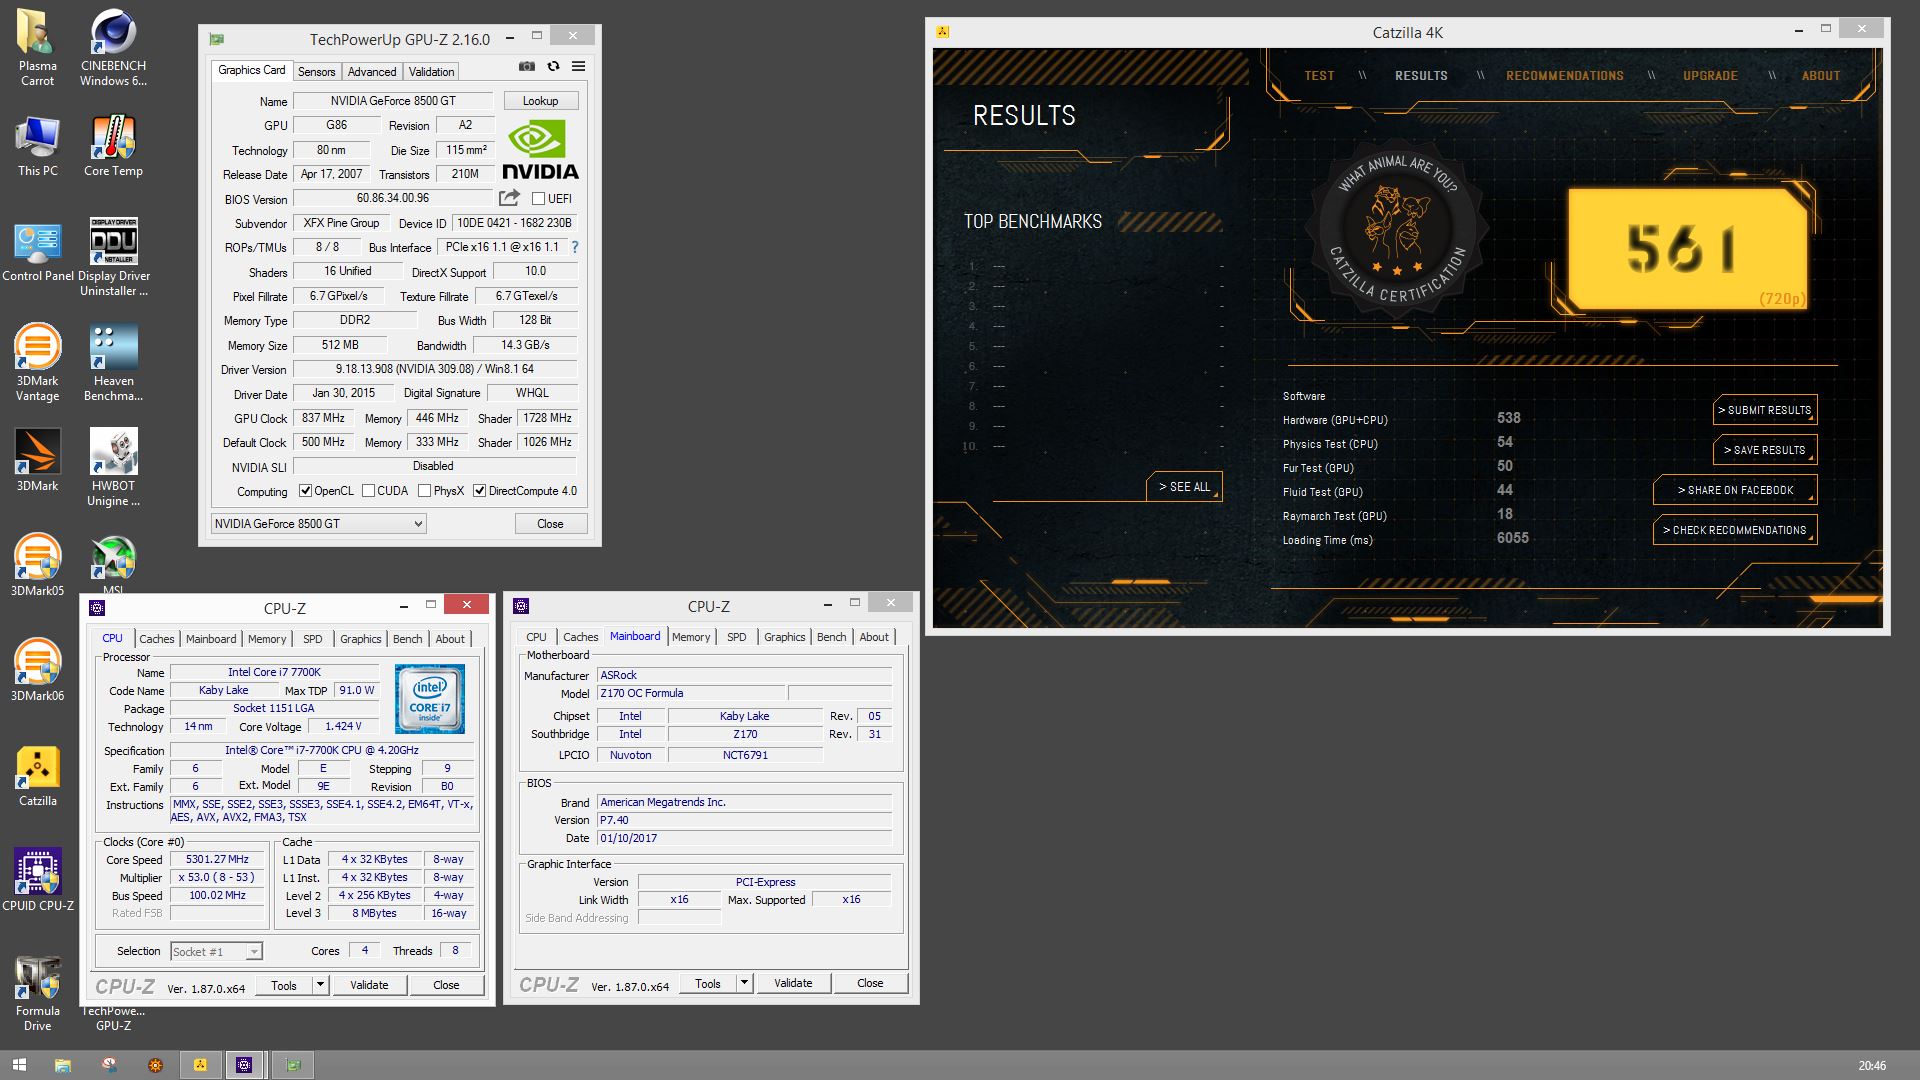Go to Catzilla TEST tab
This screenshot has width=1920, height=1080.
coord(1319,76)
